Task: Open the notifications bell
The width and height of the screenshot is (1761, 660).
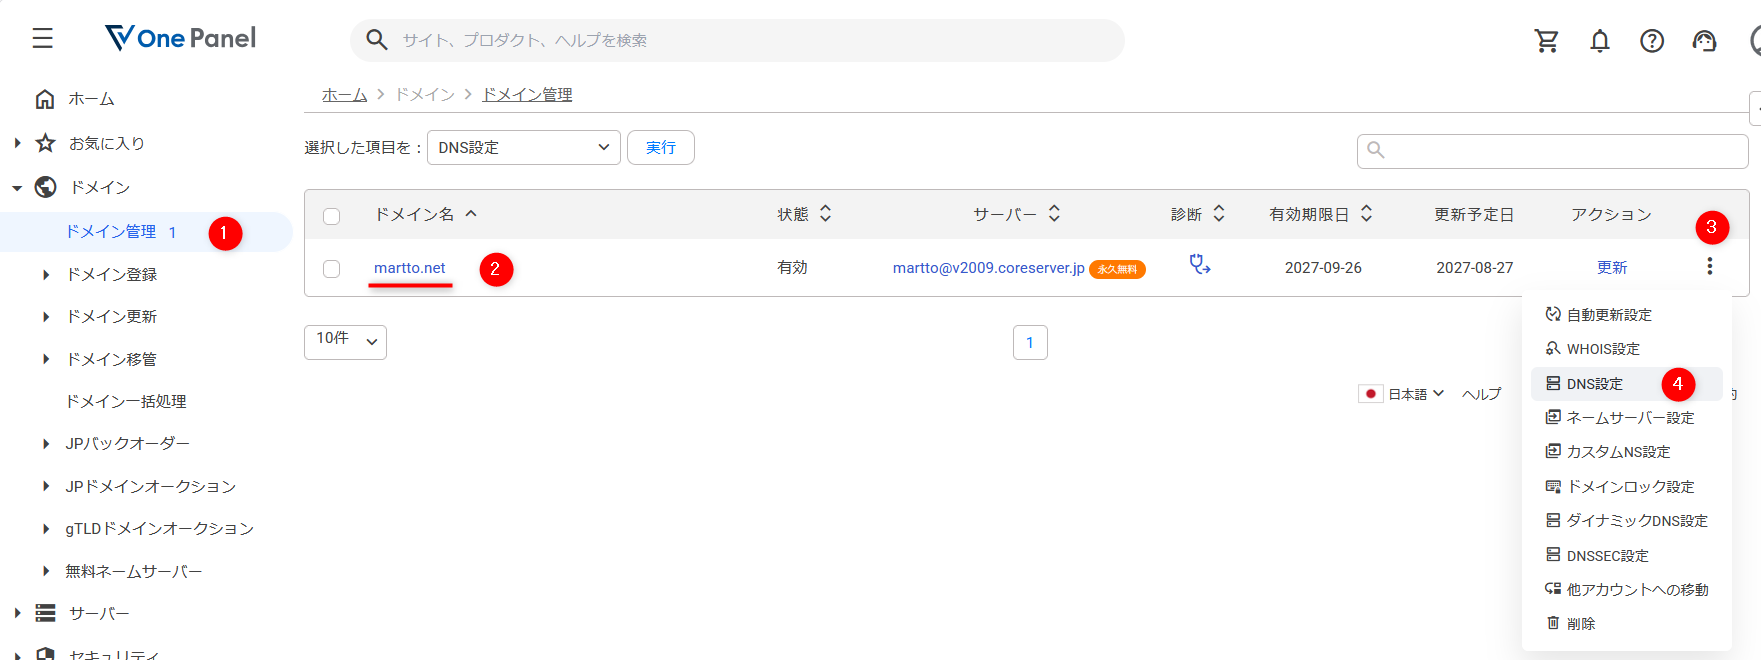Action: pyautogui.click(x=1600, y=41)
